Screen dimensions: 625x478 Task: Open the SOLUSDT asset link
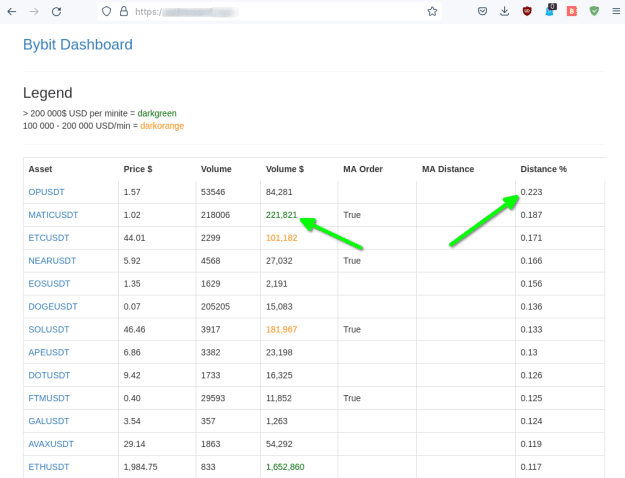click(x=49, y=329)
